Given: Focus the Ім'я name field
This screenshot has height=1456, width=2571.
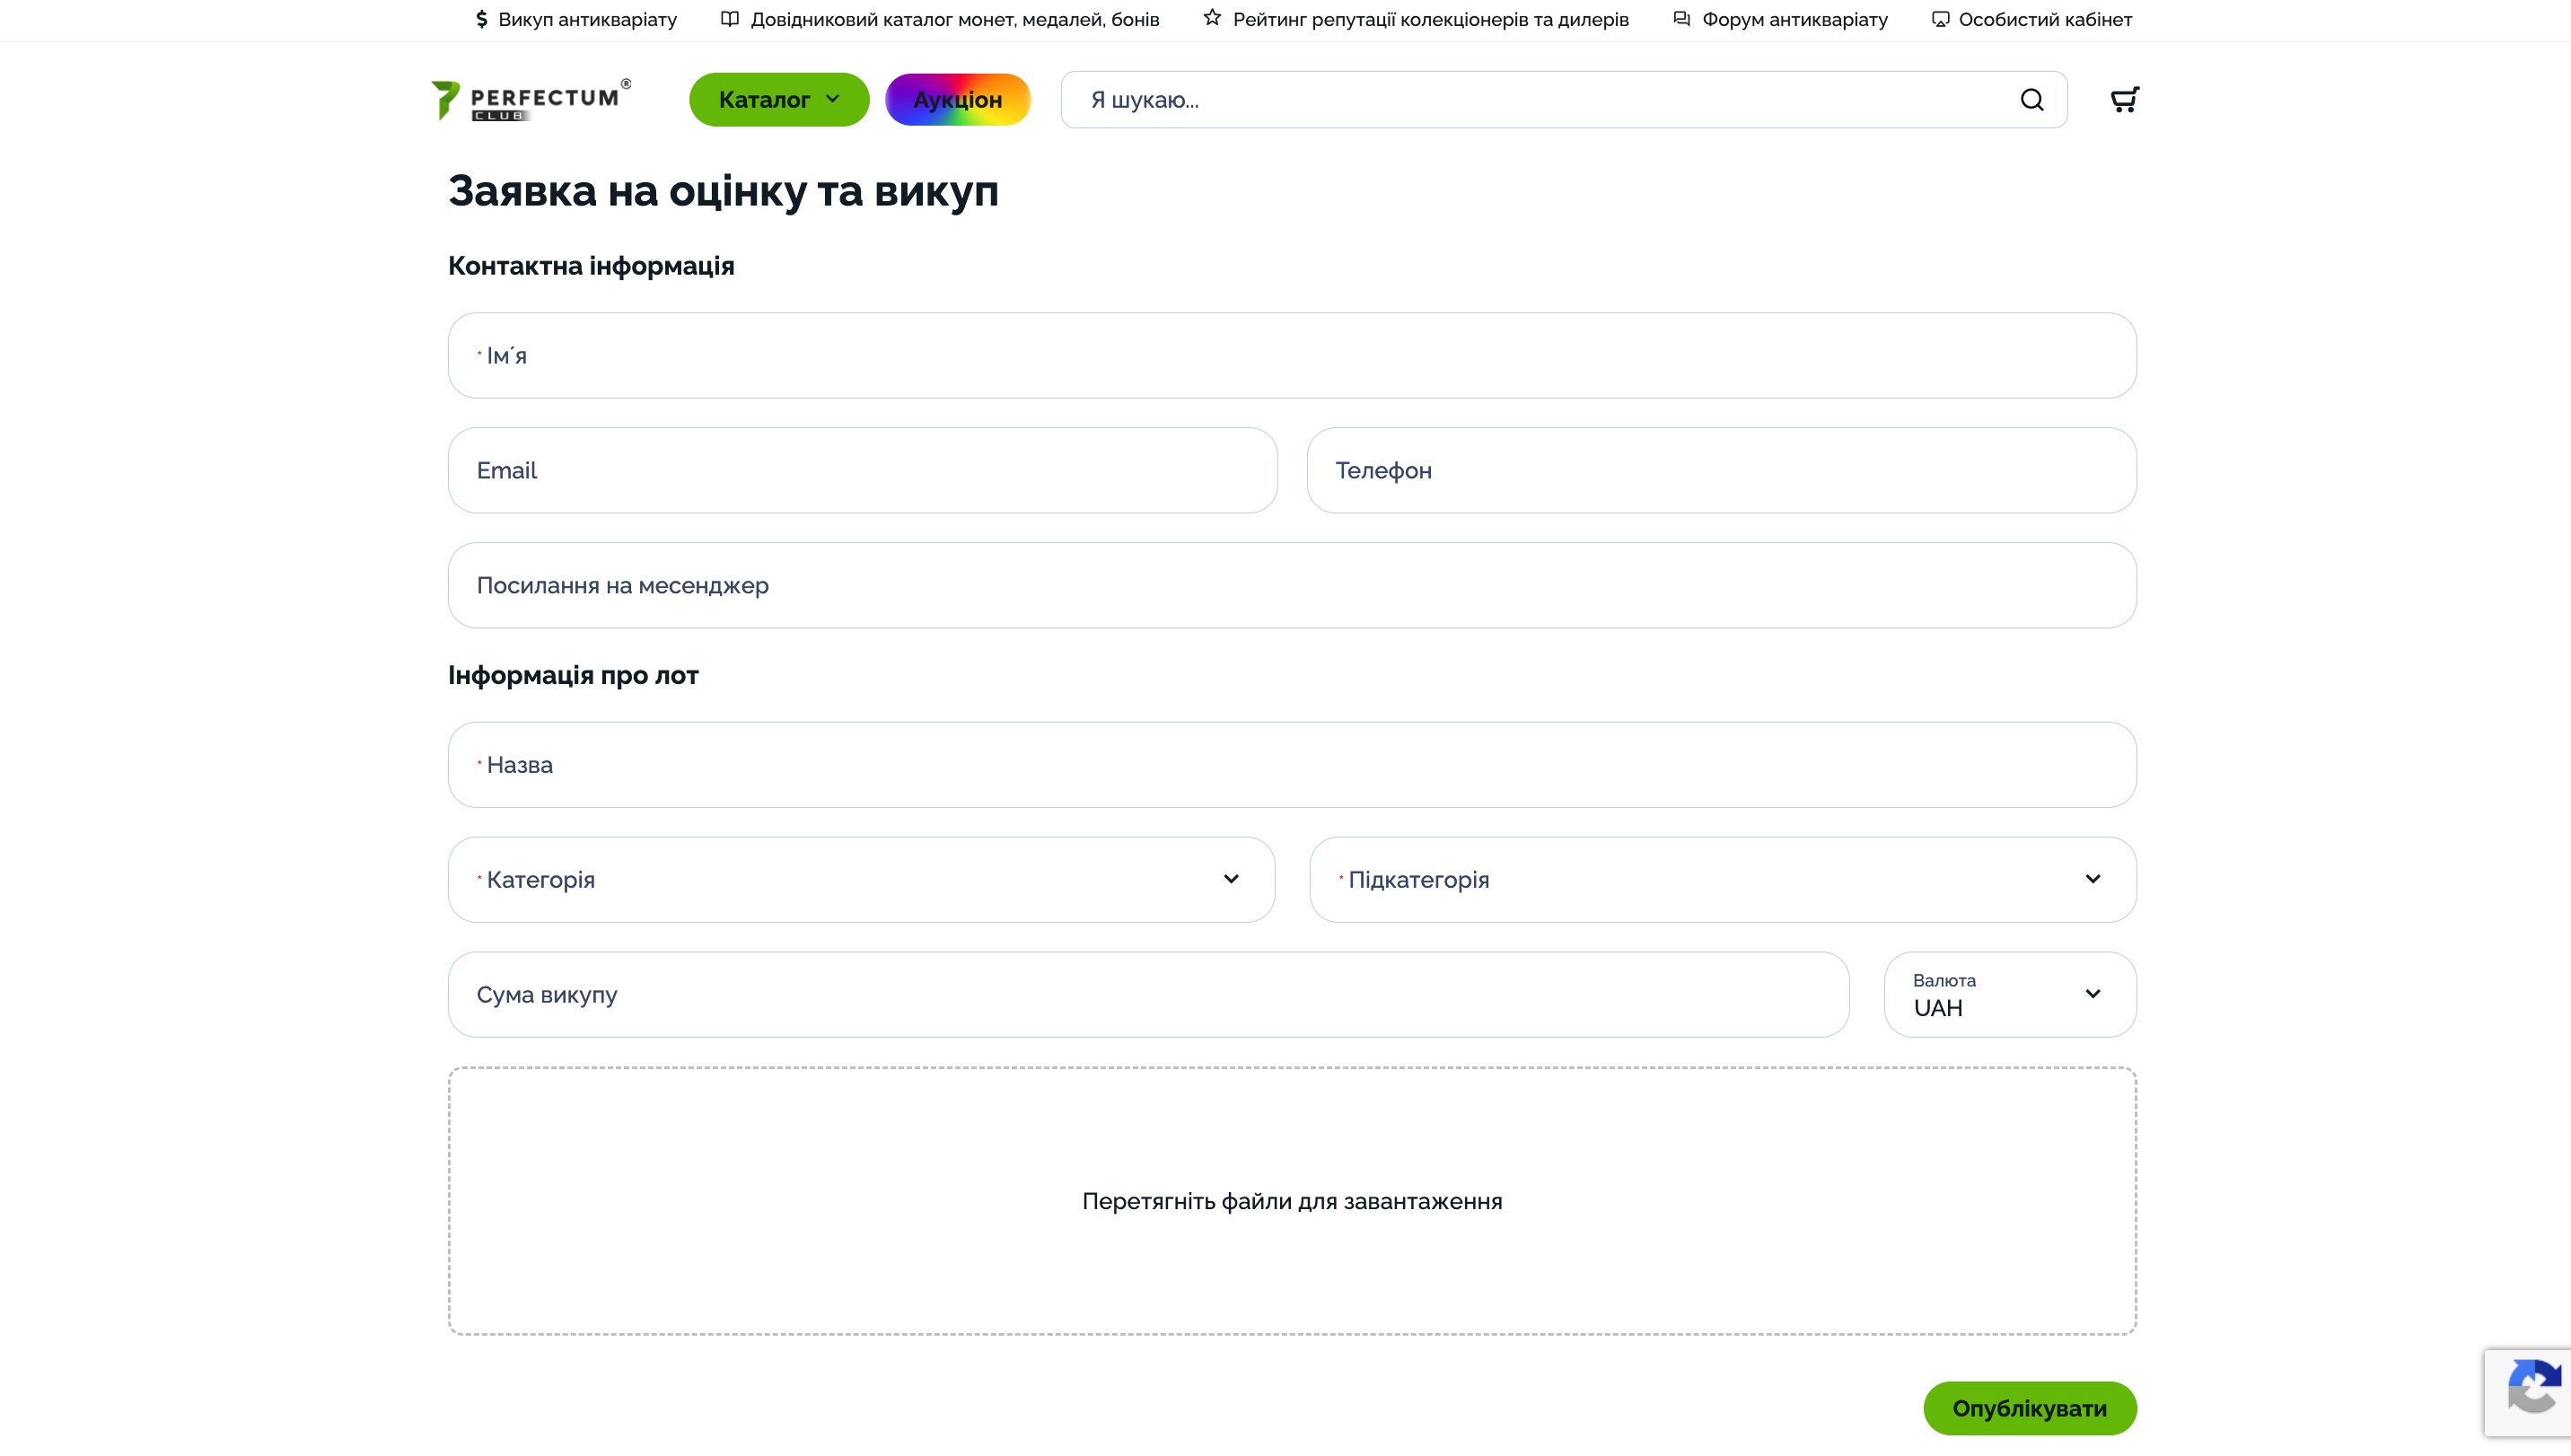Looking at the screenshot, I should click(1292, 356).
